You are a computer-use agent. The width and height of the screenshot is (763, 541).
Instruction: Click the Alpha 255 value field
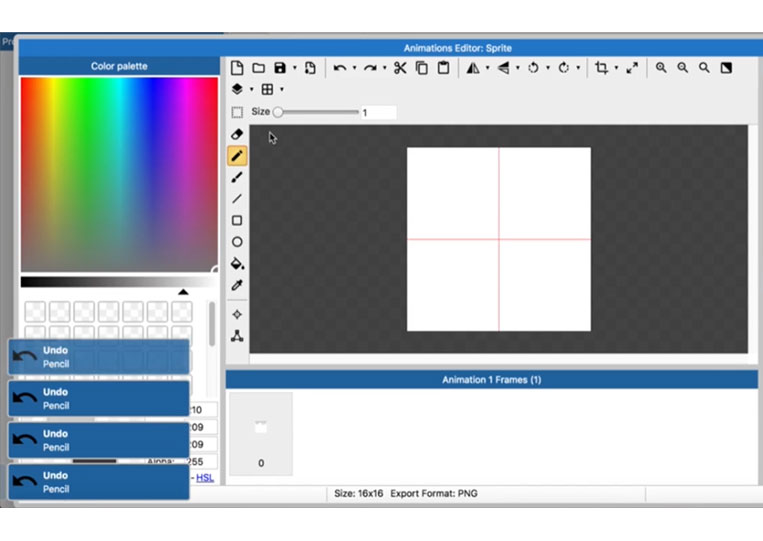point(203,461)
